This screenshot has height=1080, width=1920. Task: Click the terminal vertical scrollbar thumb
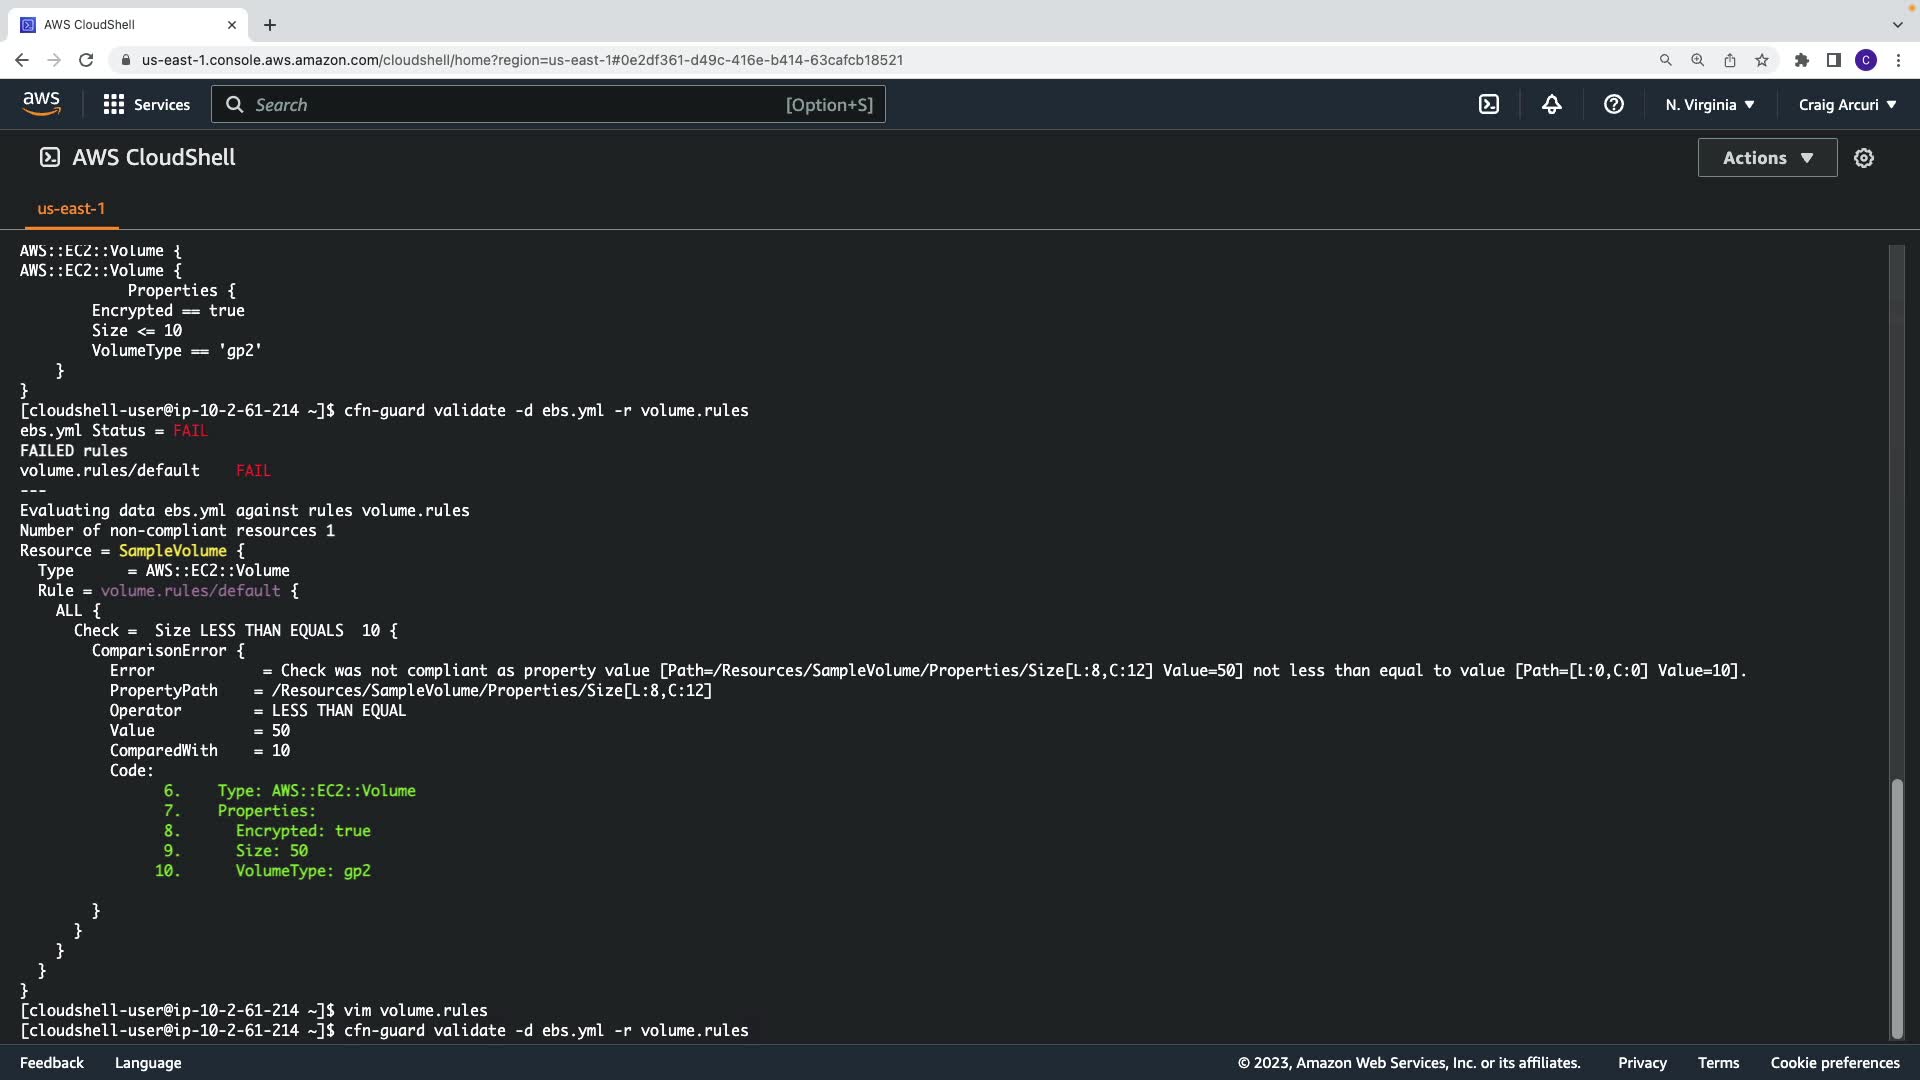(1896, 908)
